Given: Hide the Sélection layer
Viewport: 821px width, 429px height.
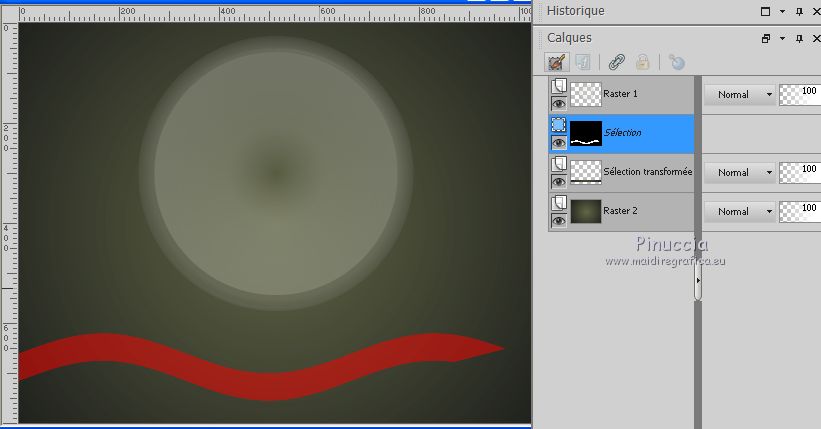Looking at the screenshot, I should coord(559,142).
